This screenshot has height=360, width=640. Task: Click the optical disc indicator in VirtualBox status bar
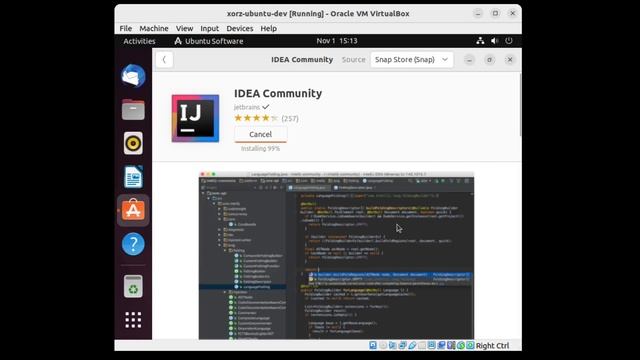click(383, 345)
